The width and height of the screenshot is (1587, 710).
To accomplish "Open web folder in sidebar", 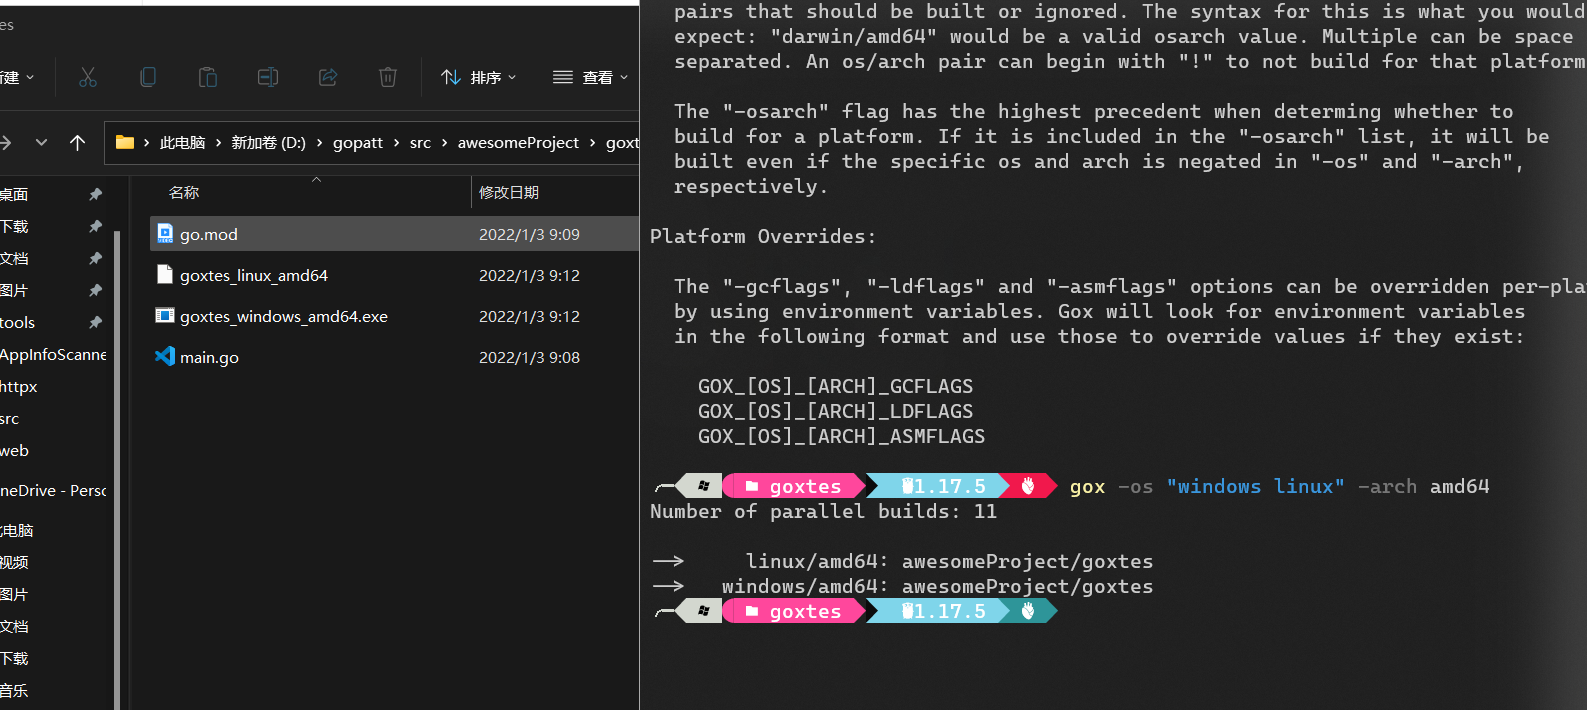I will point(14,450).
